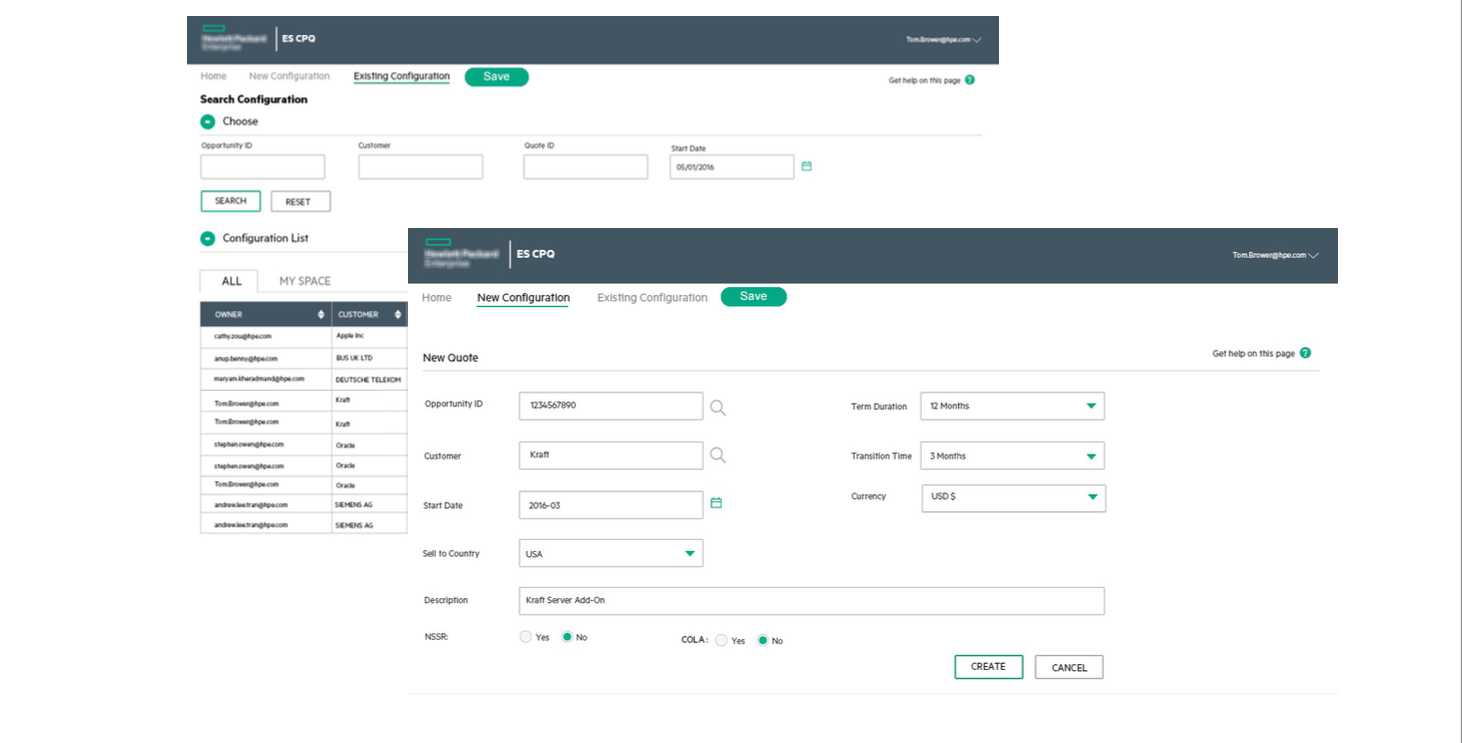This screenshot has height=743, width=1462.
Task: Switch to Existing Configuration tab in front window
Action: [x=652, y=298]
